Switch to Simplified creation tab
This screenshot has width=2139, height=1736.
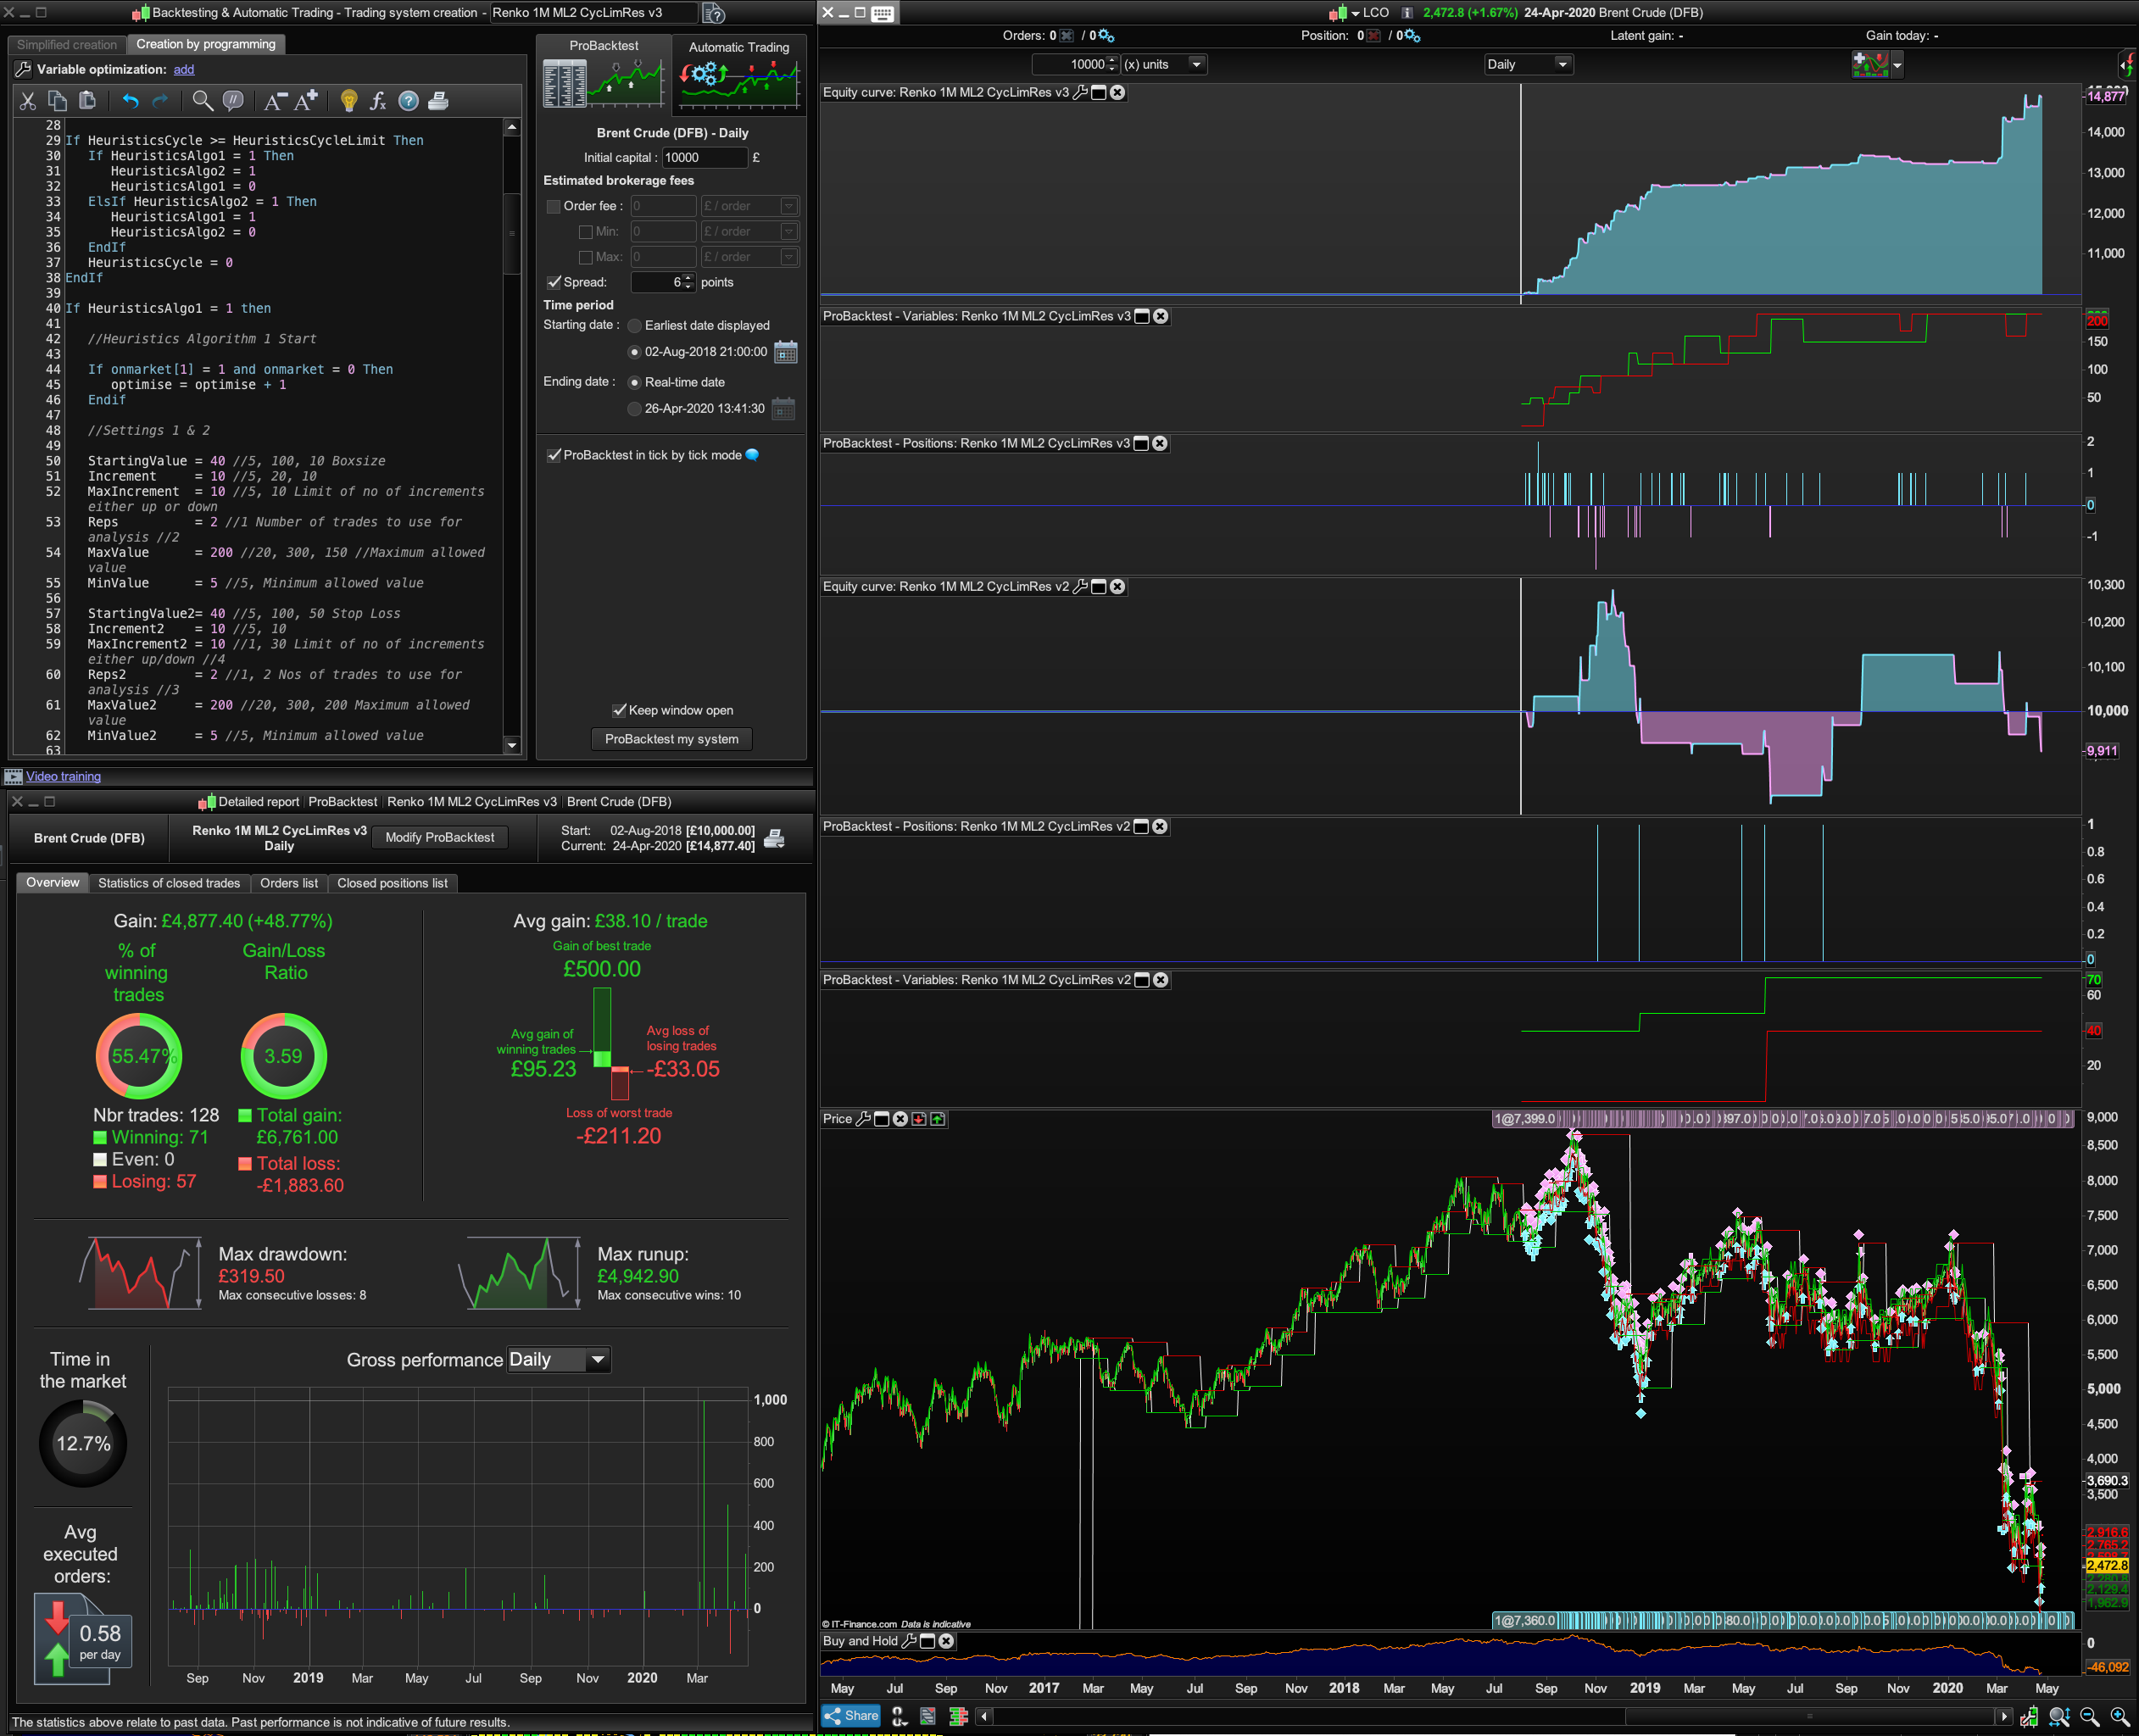pos(66,45)
